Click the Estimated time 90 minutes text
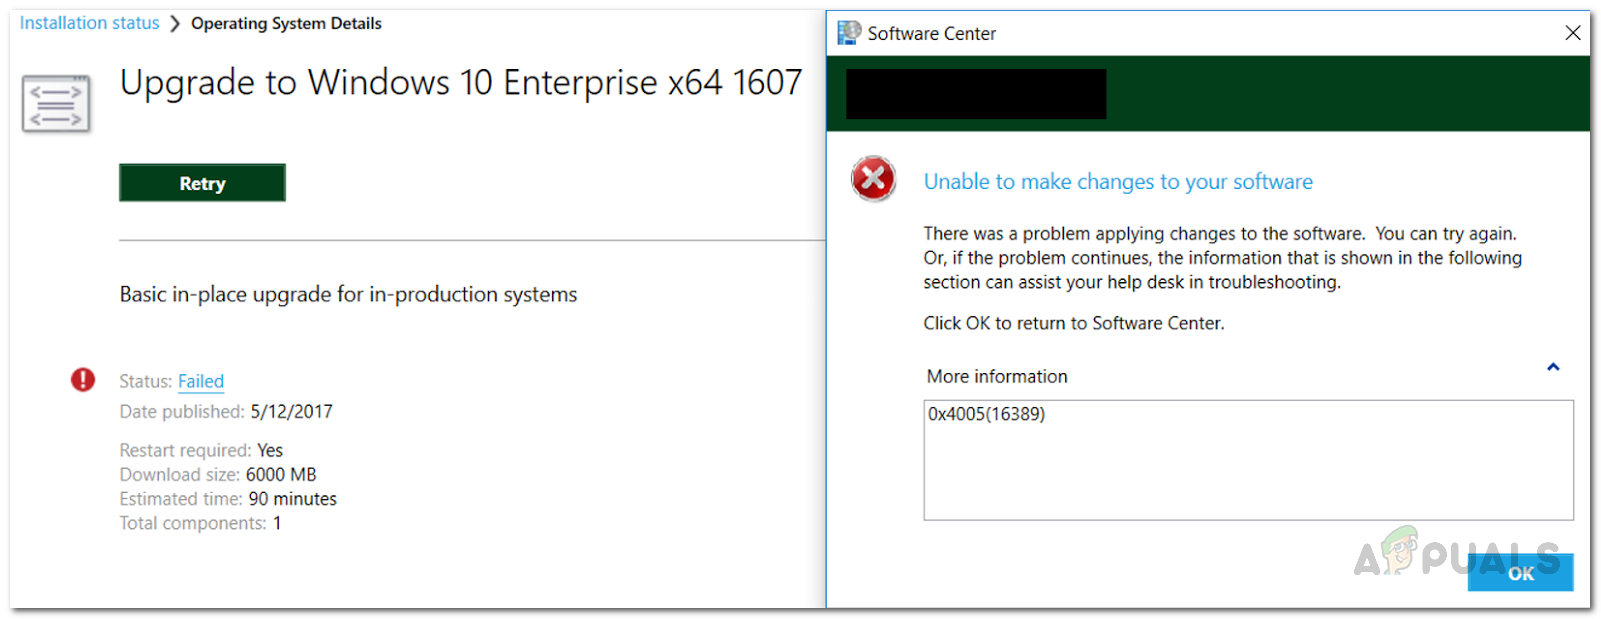Viewport: 1601px width, 619px height. [x=228, y=499]
